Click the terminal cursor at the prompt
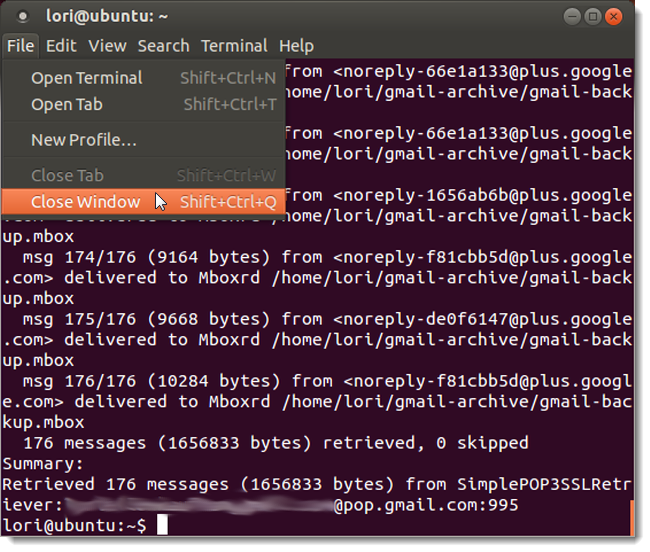650x552 pixels. 162,525
